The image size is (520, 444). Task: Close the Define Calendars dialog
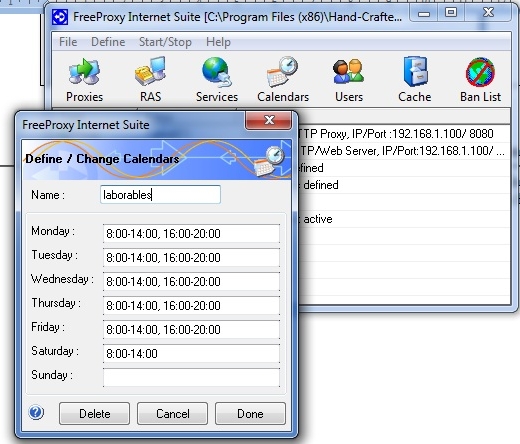tap(269, 120)
